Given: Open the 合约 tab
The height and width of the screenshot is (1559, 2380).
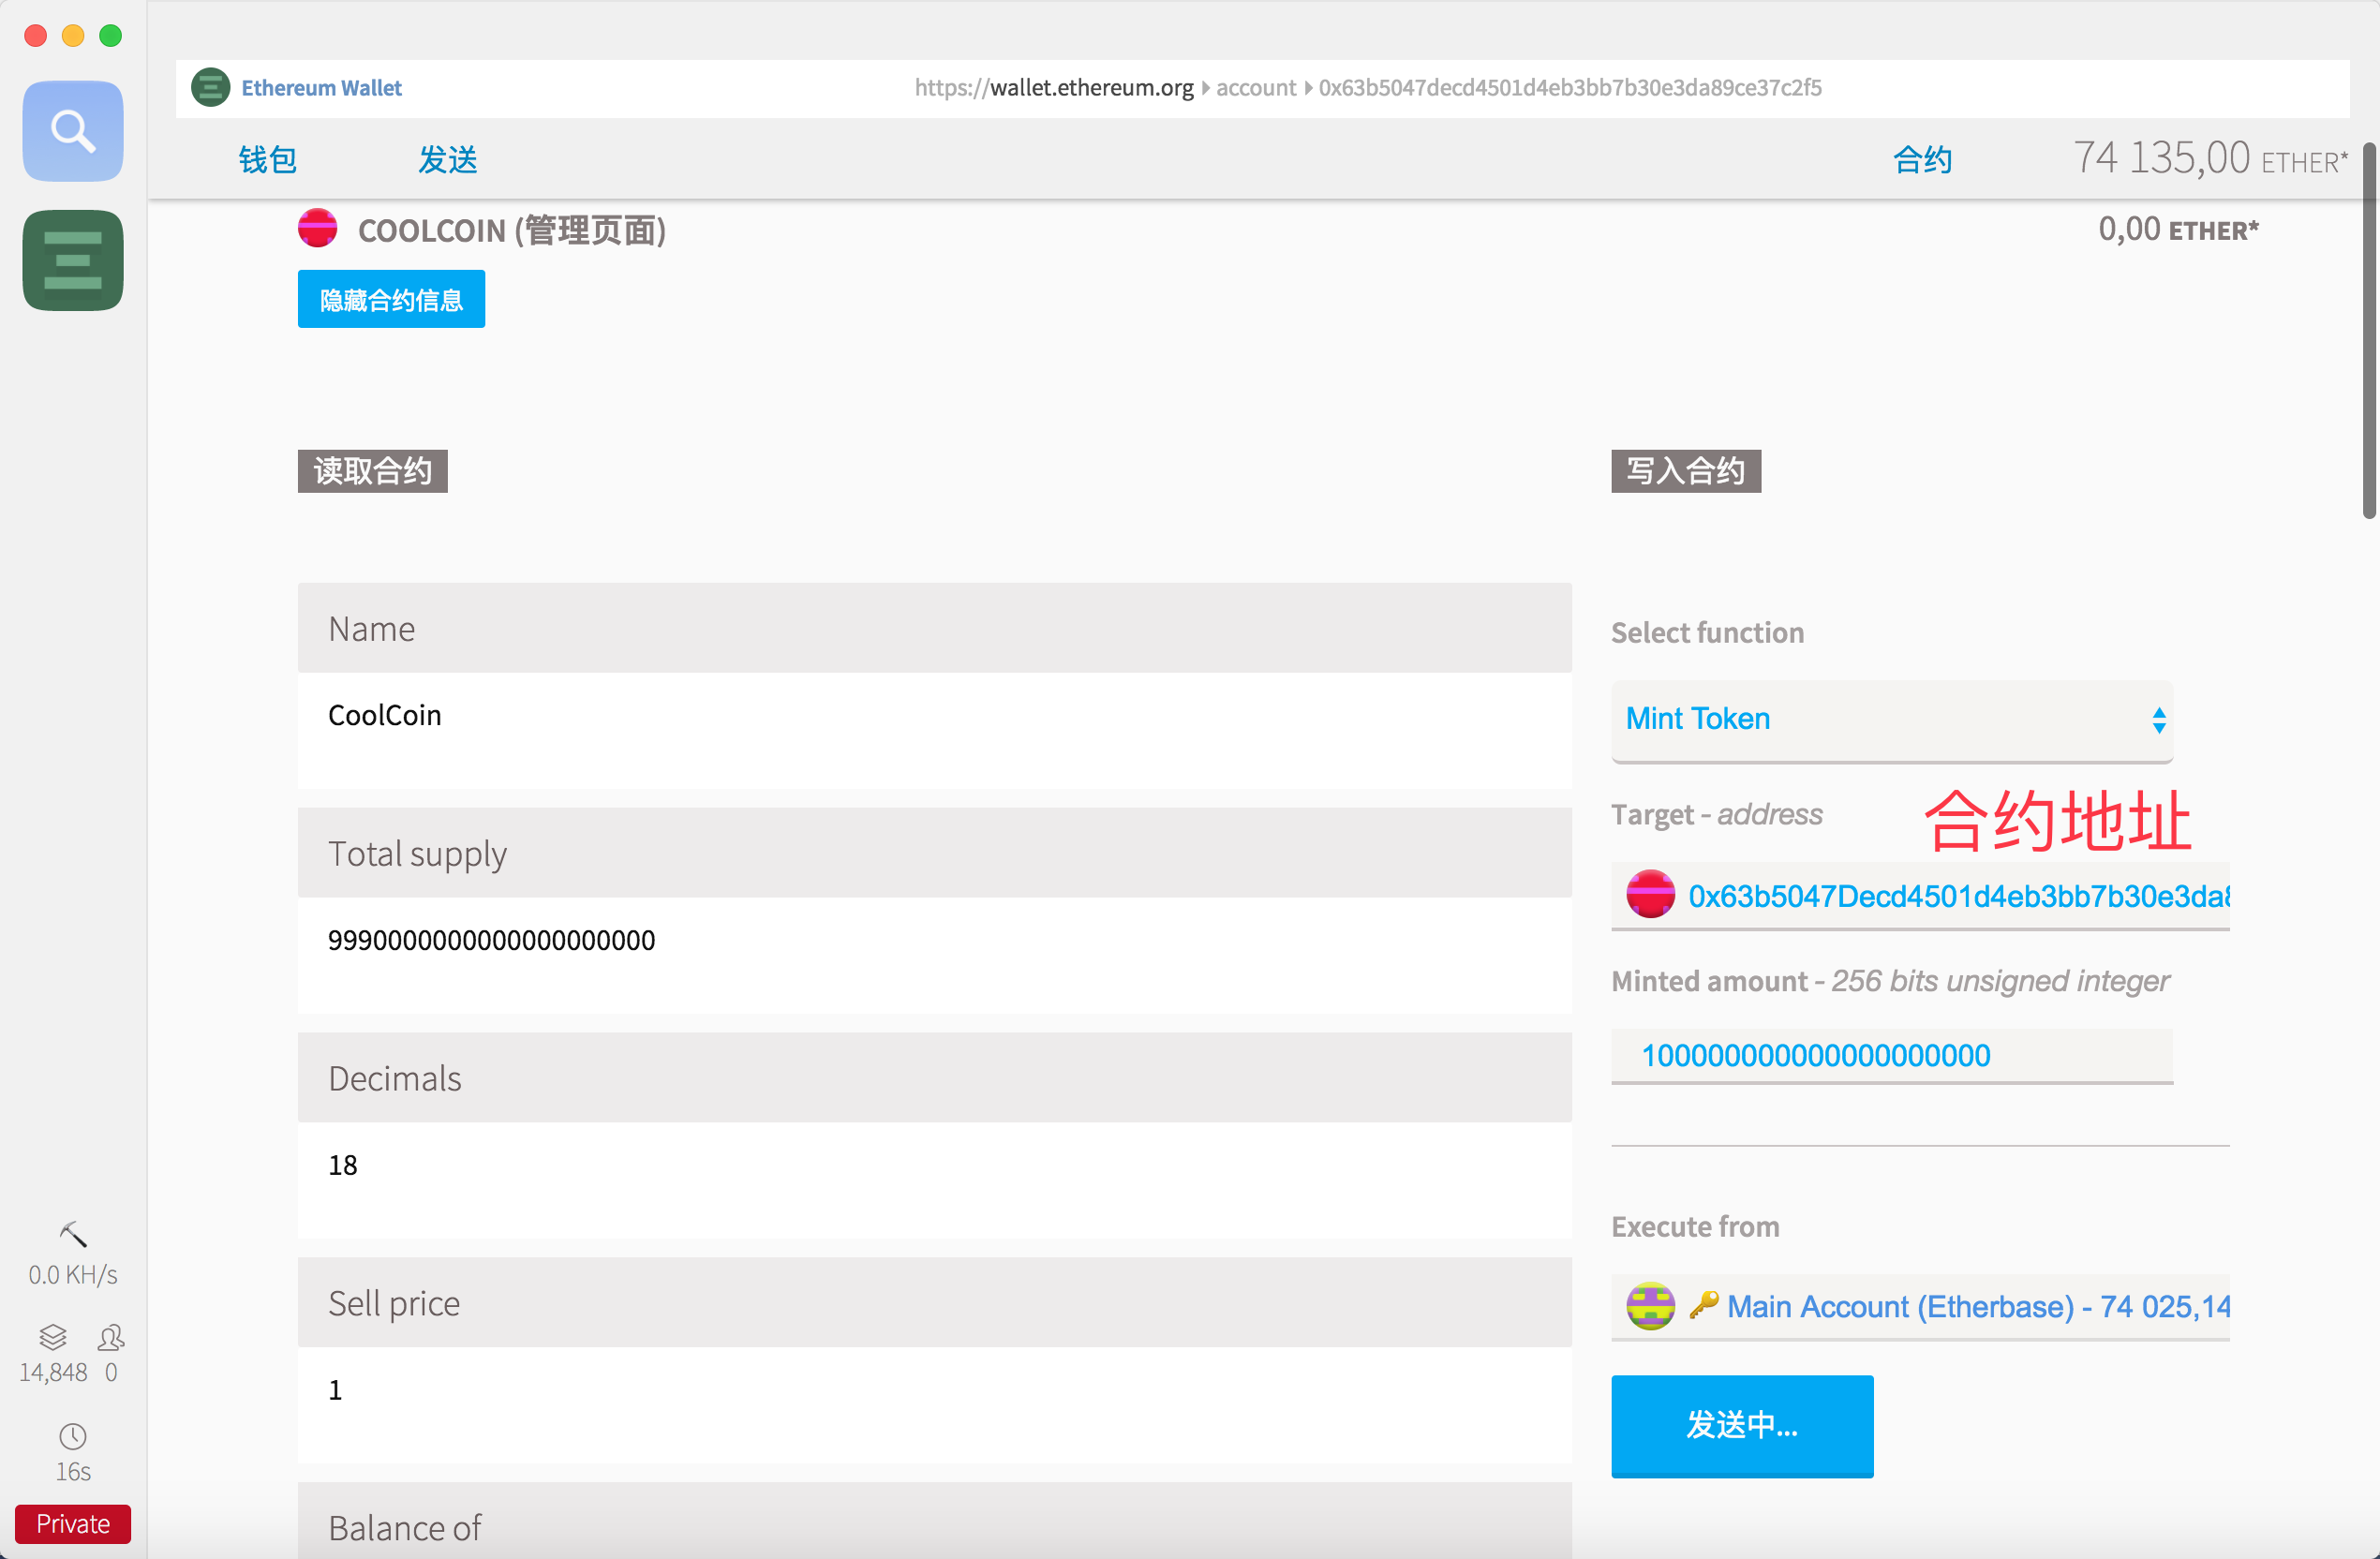Looking at the screenshot, I should tap(1922, 160).
